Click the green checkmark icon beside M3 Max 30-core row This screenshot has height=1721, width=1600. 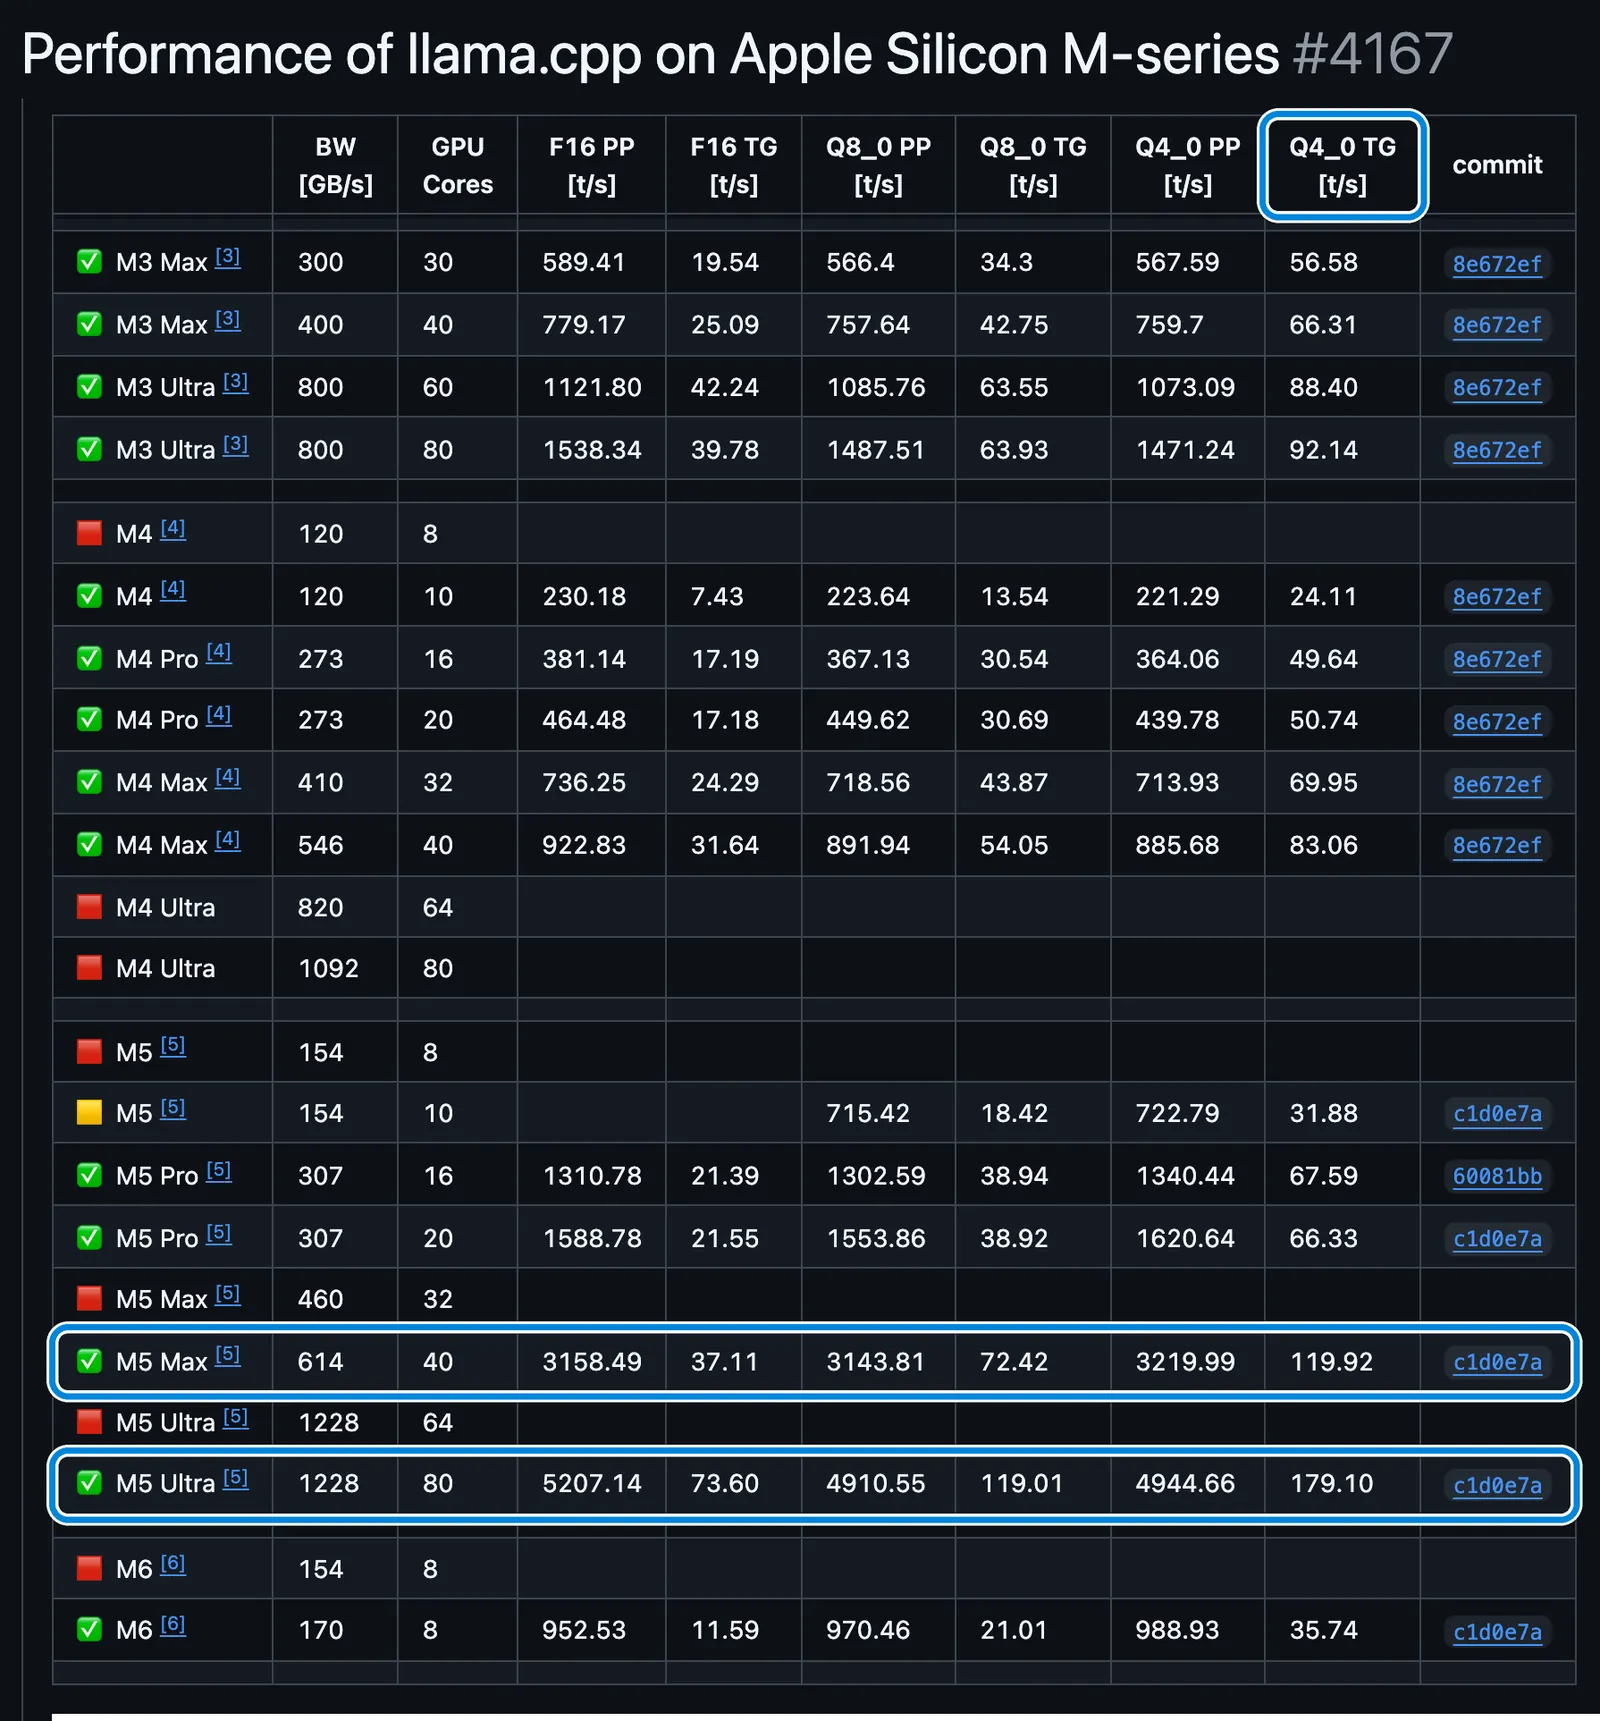89,262
